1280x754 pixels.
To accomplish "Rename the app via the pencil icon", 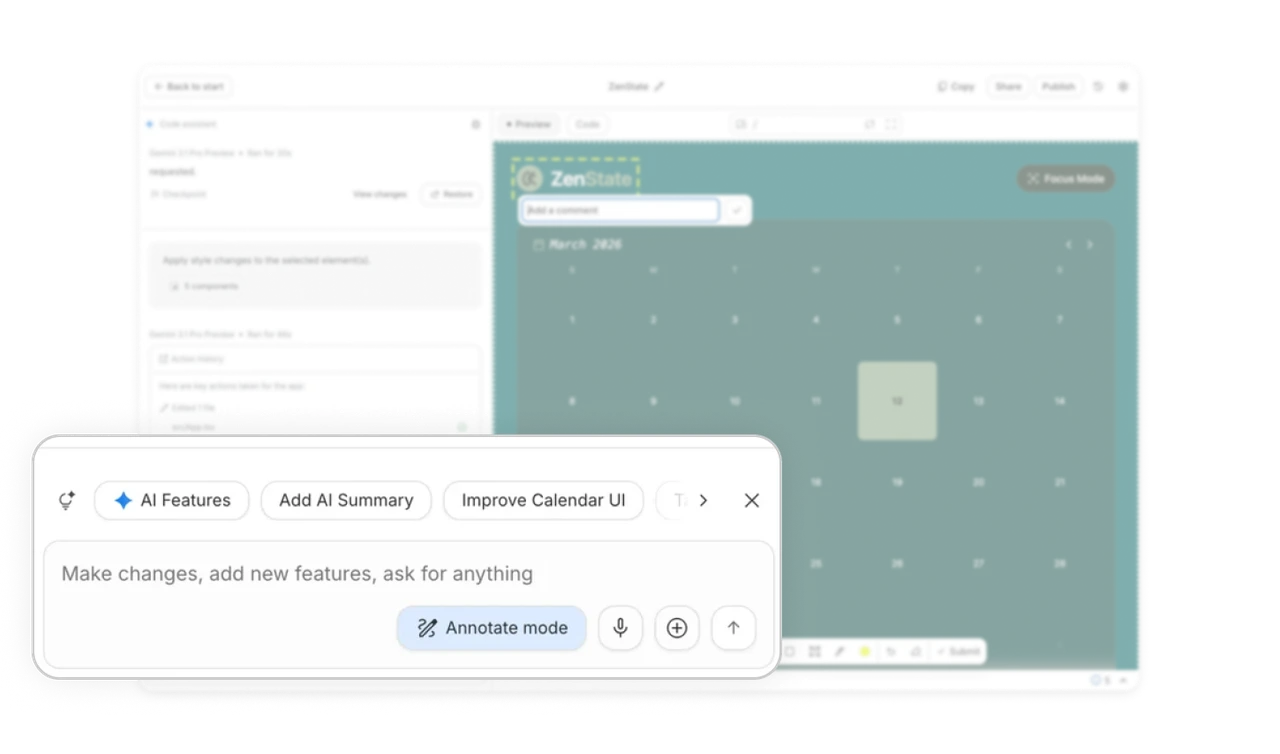I will (x=658, y=86).
